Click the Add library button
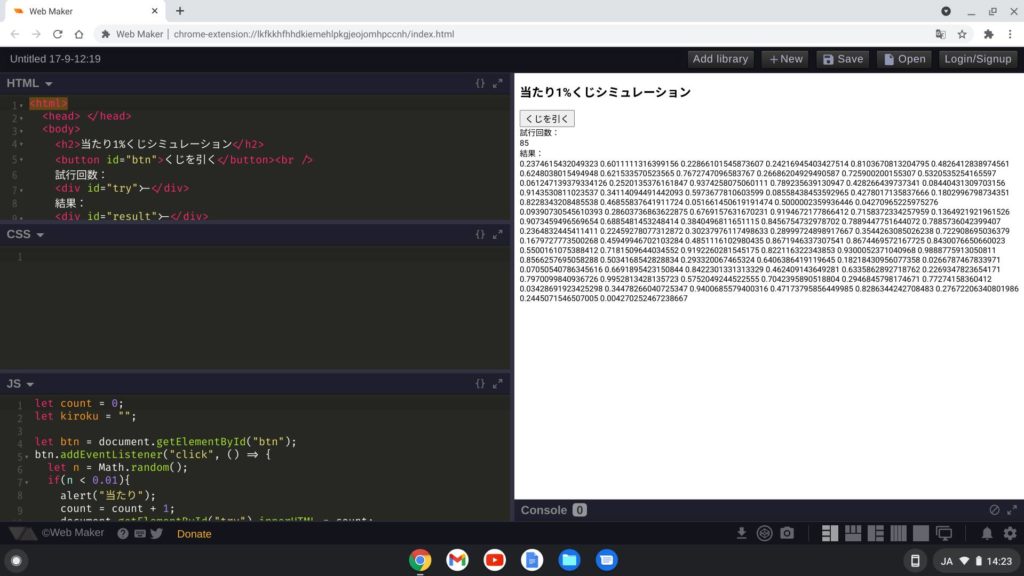The image size is (1024, 576). tap(720, 59)
